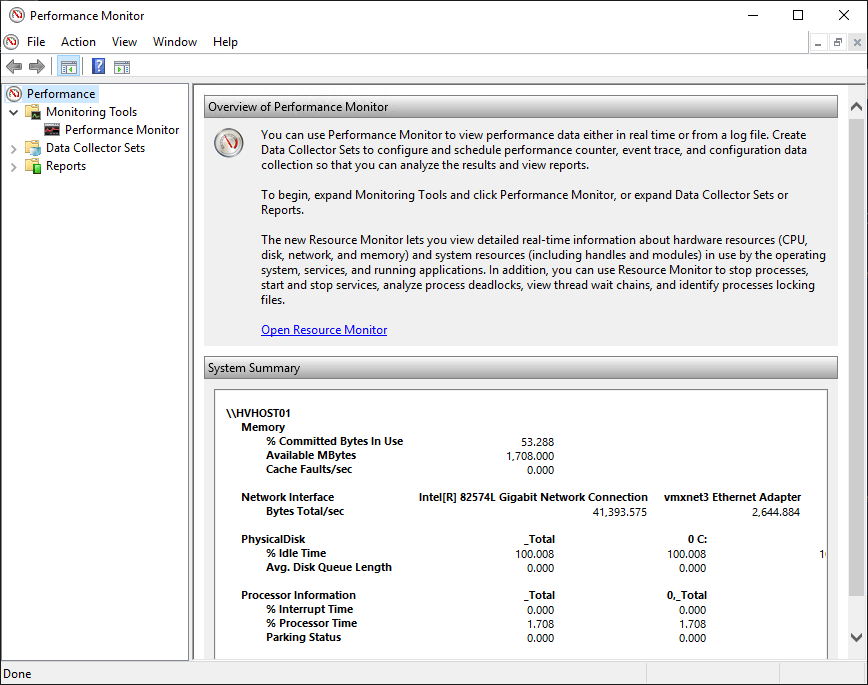Open the Action menu
This screenshot has width=868, height=685.
78,42
